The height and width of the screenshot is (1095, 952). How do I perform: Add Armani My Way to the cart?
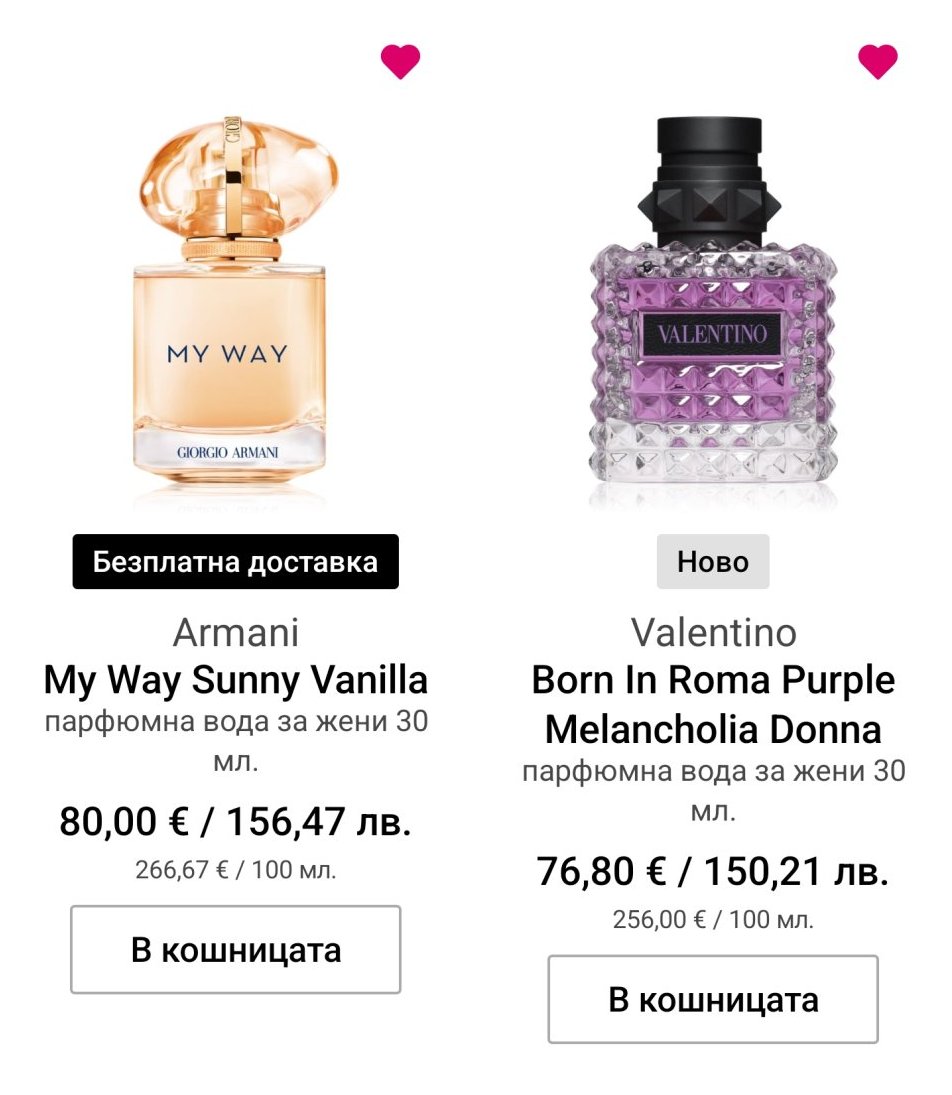(236, 949)
